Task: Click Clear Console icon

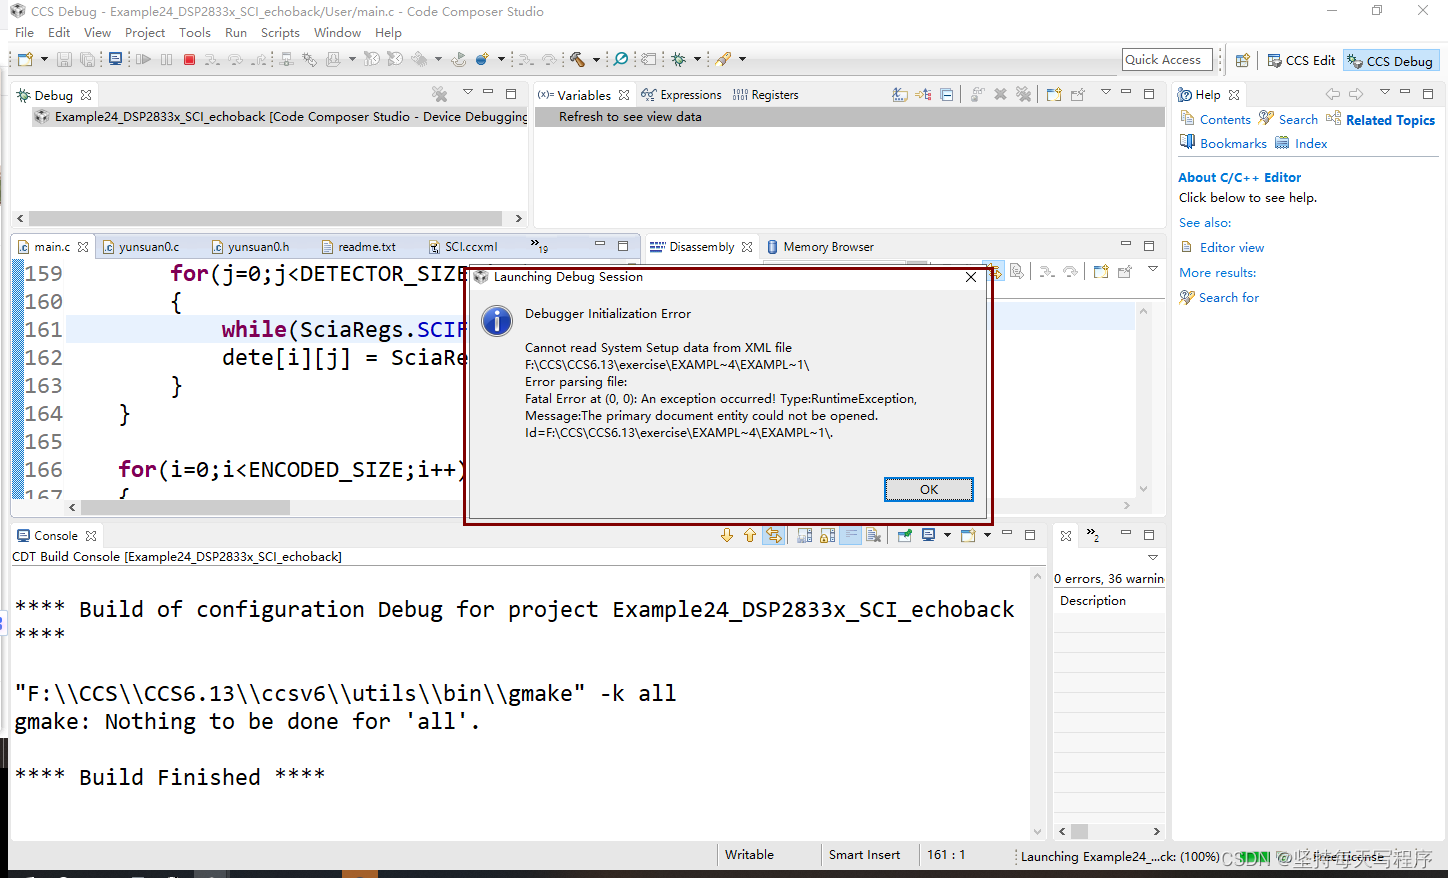Action: tap(874, 535)
